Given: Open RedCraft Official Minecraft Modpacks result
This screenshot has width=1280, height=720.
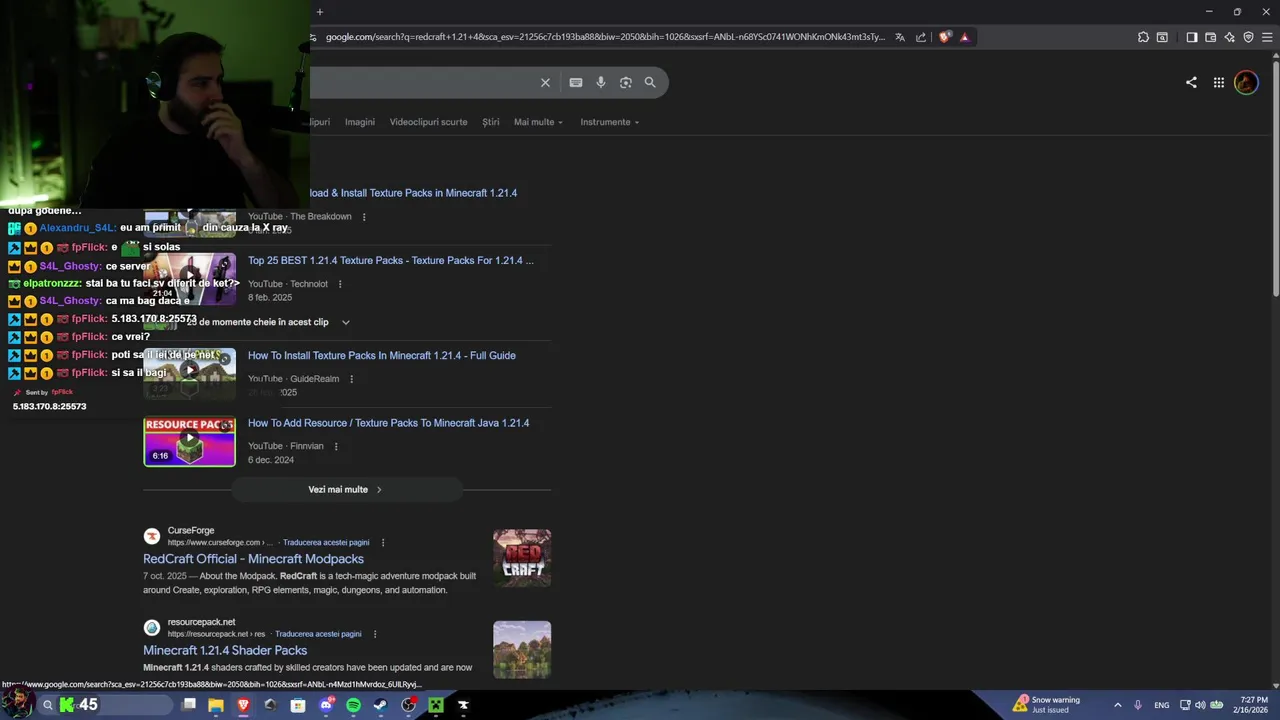Looking at the screenshot, I should [253, 559].
